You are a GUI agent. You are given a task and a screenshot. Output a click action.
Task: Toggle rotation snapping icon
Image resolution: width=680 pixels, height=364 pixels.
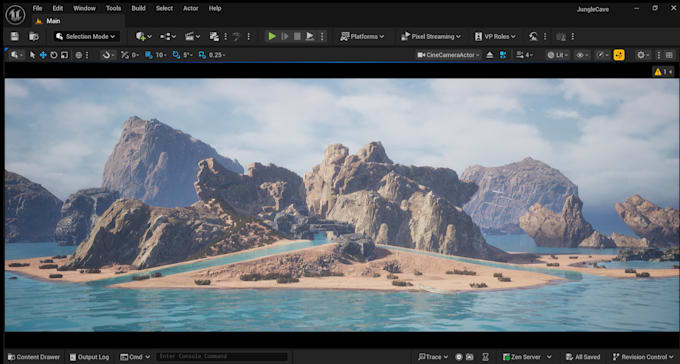[176, 55]
